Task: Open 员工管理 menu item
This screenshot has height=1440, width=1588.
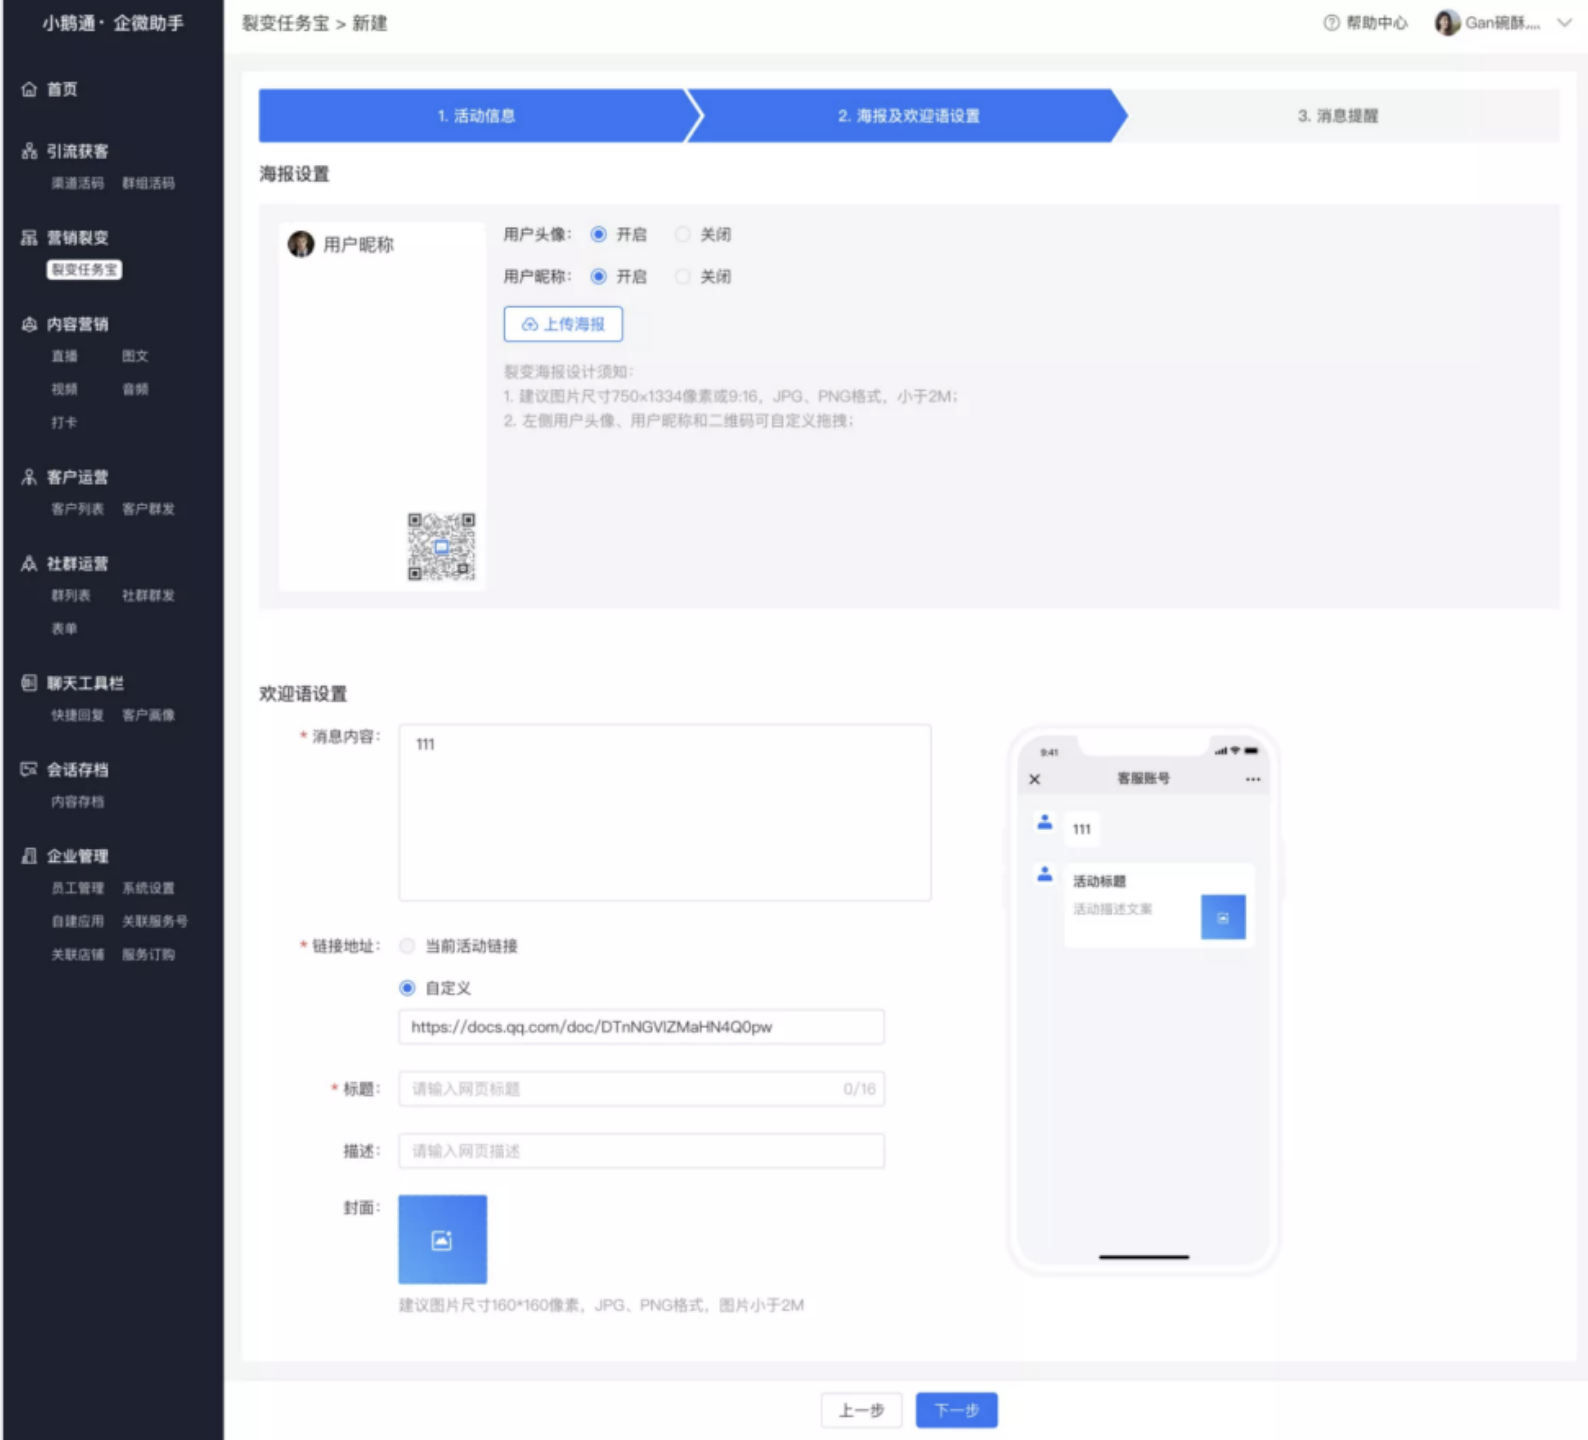Action: pyautogui.click(x=78, y=888)
